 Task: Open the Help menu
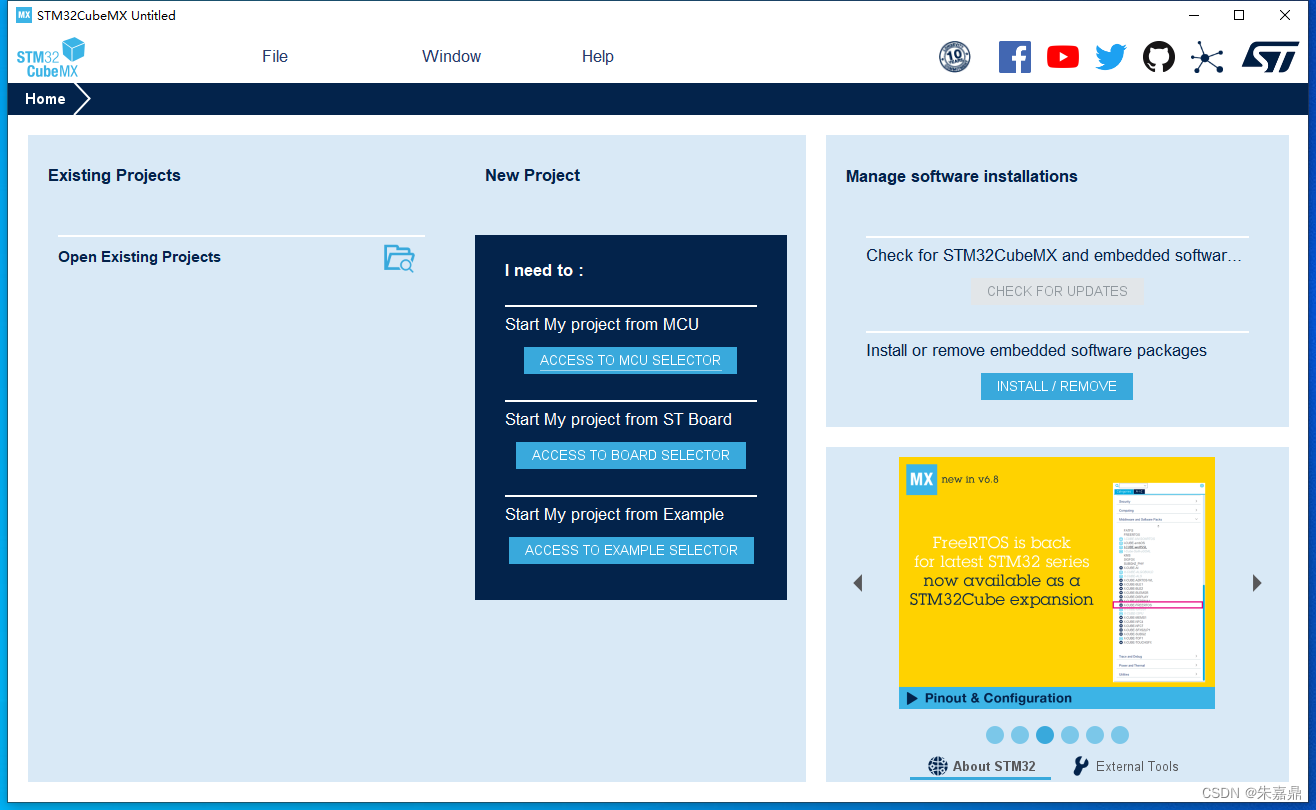pos(598,56)
